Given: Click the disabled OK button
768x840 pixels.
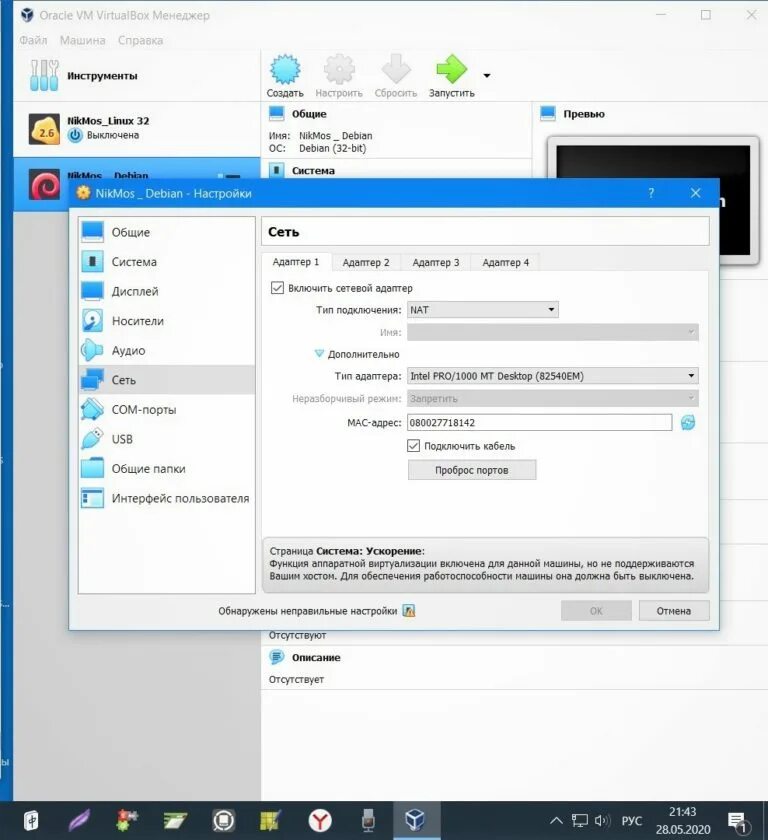Looking at the screenshot, I should tap(596, 611).
